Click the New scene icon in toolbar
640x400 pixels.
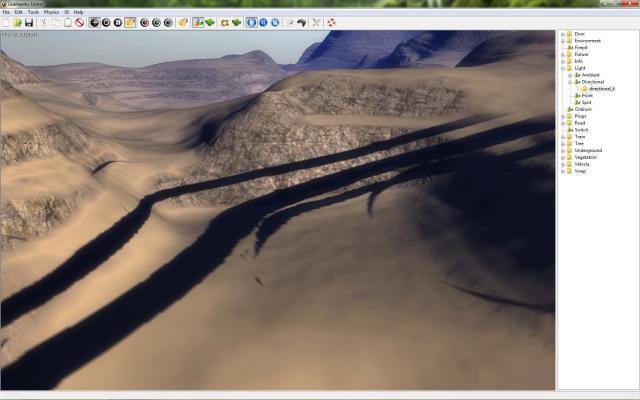click(6, 22)
